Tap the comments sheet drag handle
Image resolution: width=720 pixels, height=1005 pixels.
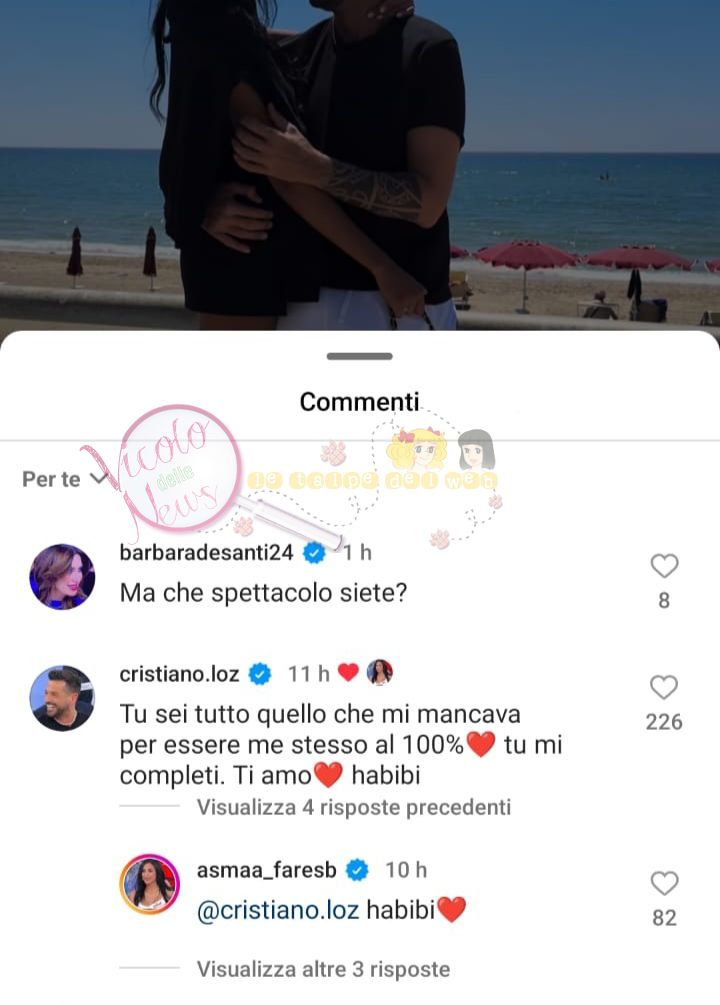click(360, 356)
